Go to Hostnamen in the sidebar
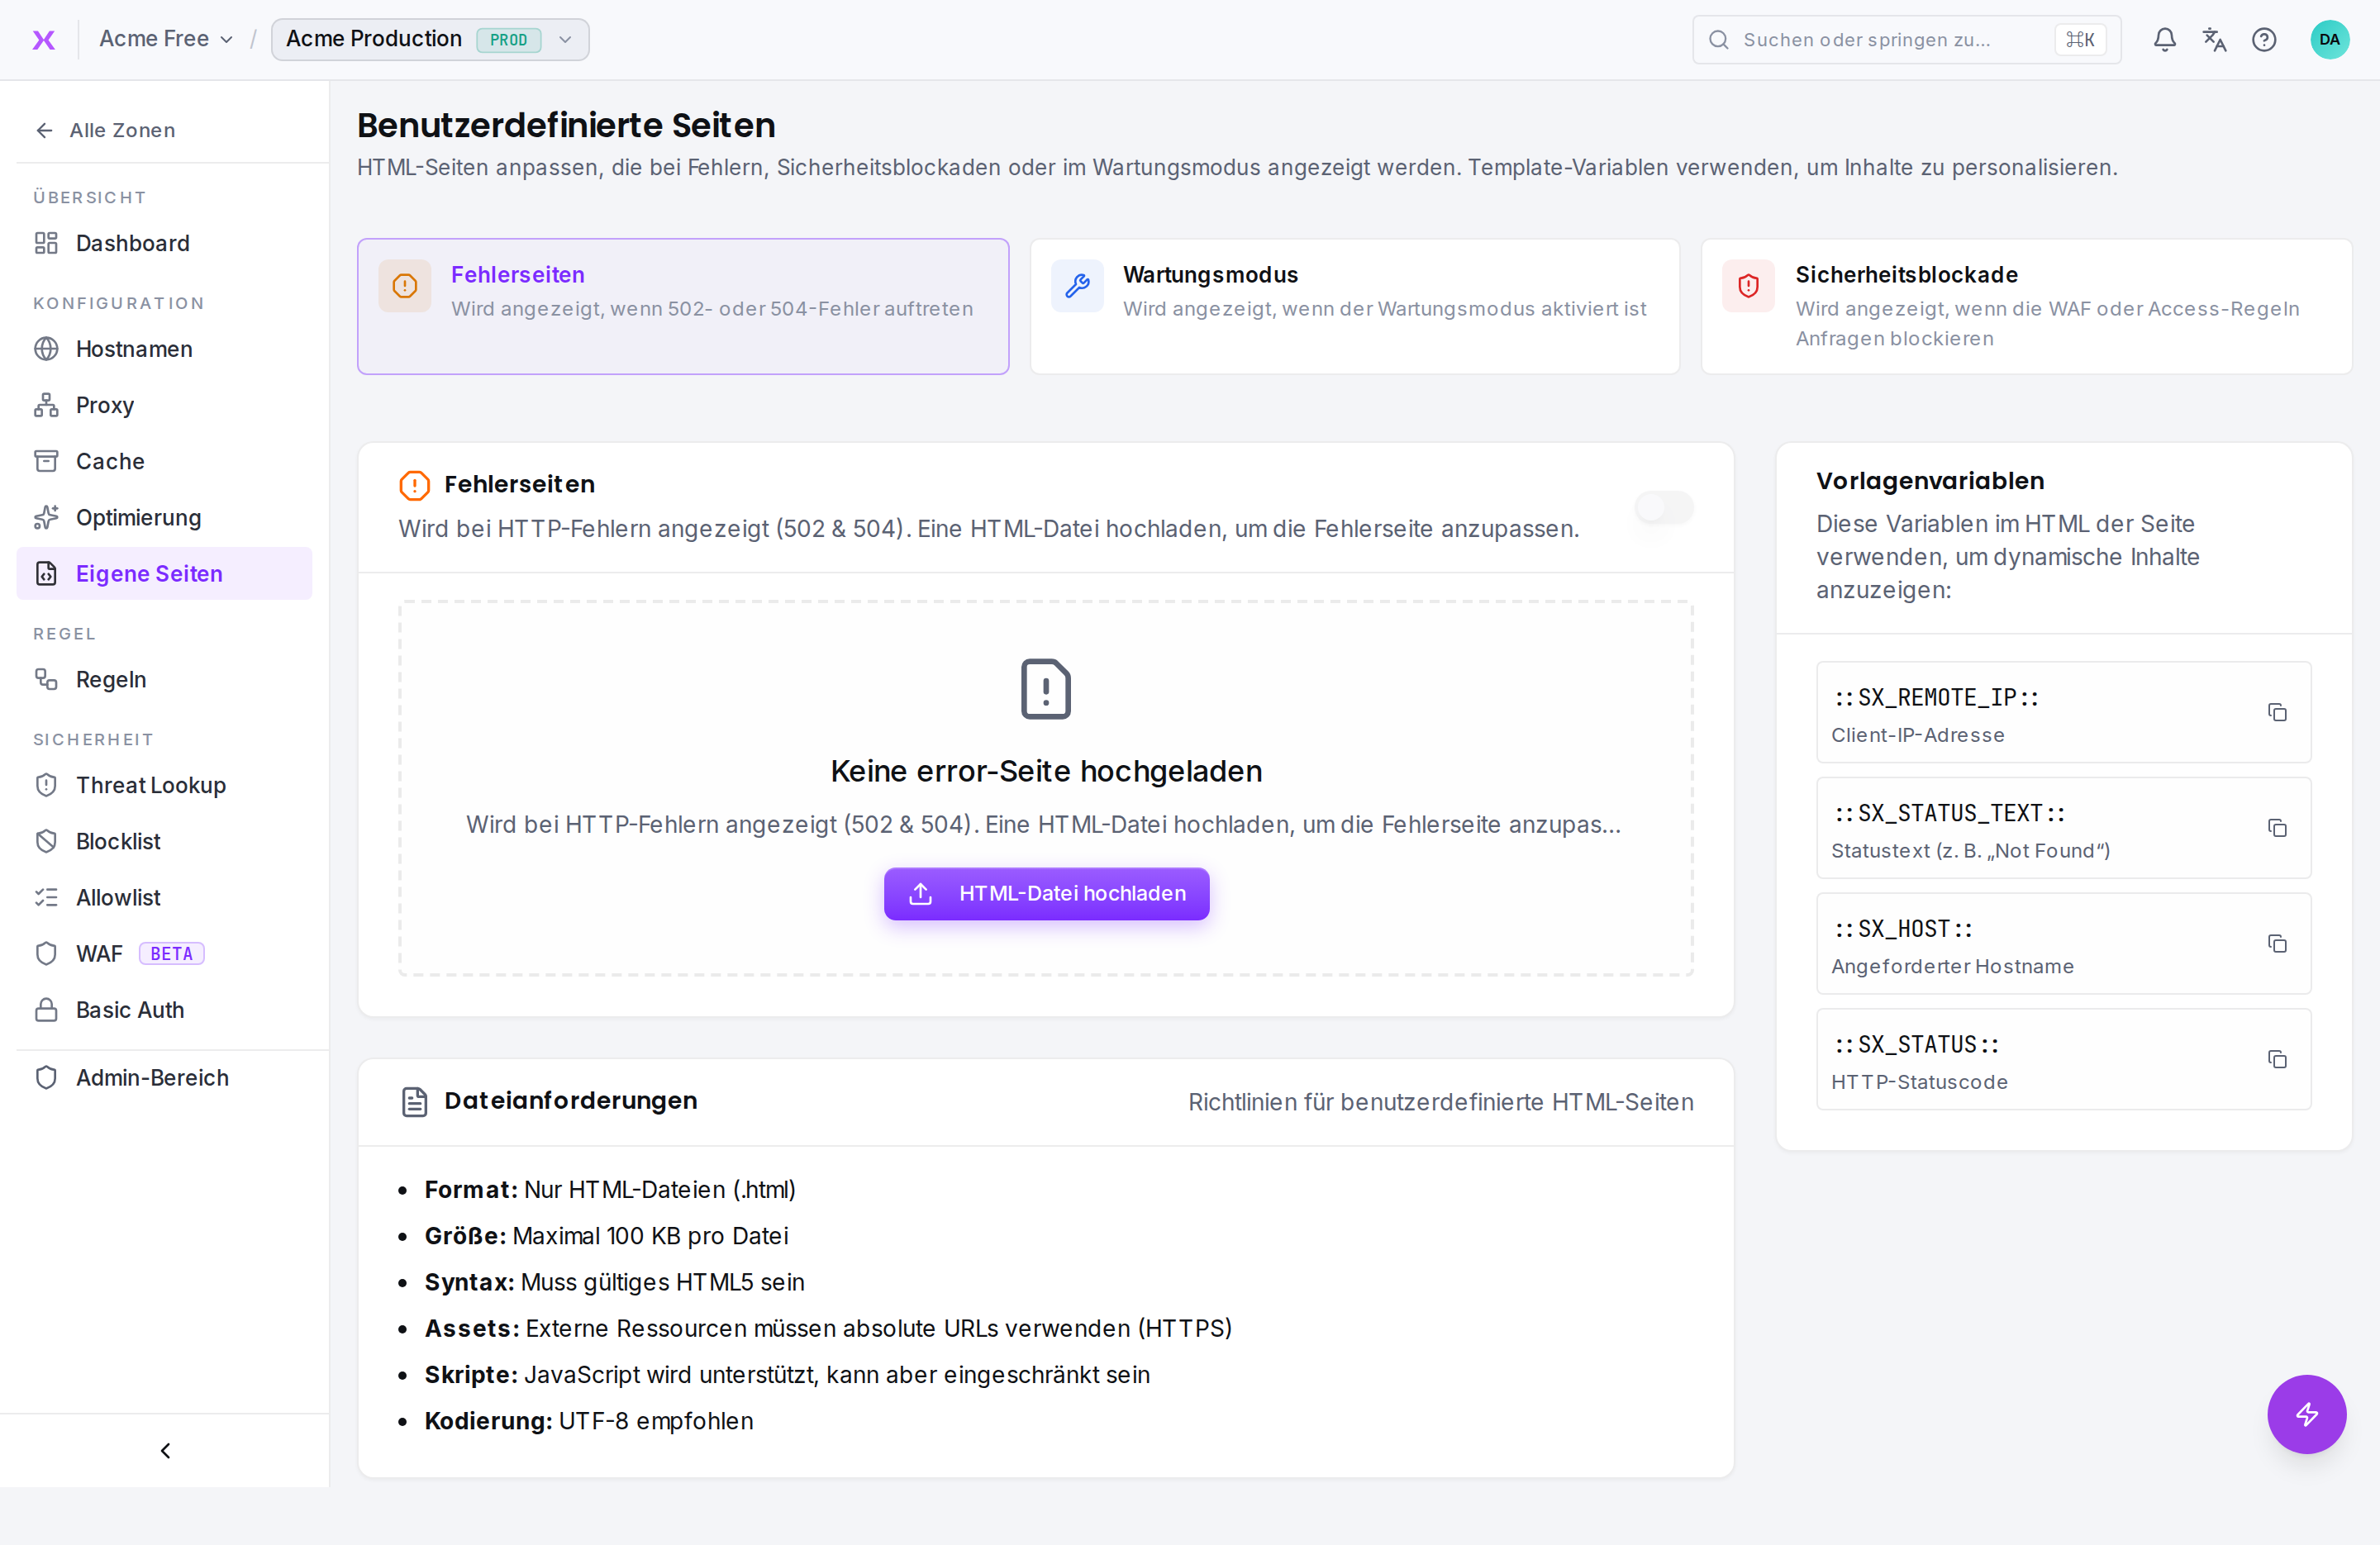The image size is (2380, 1545). [164, 349]
